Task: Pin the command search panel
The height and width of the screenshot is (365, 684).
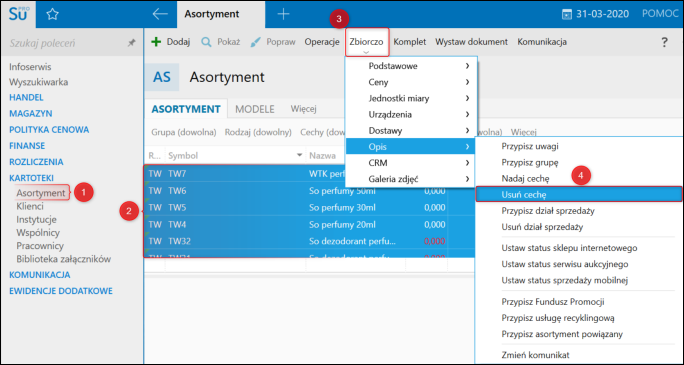Action: click(131, 43)
